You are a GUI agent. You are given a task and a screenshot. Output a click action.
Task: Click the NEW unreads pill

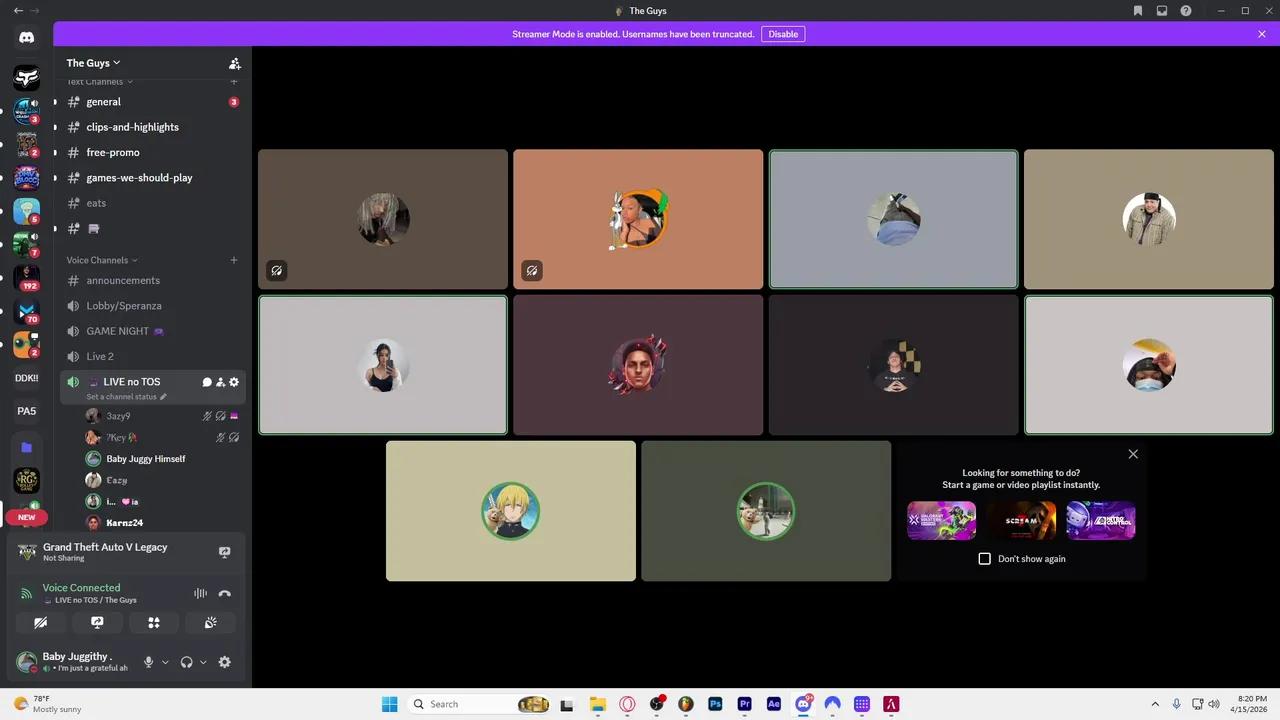tap(27, 517)
